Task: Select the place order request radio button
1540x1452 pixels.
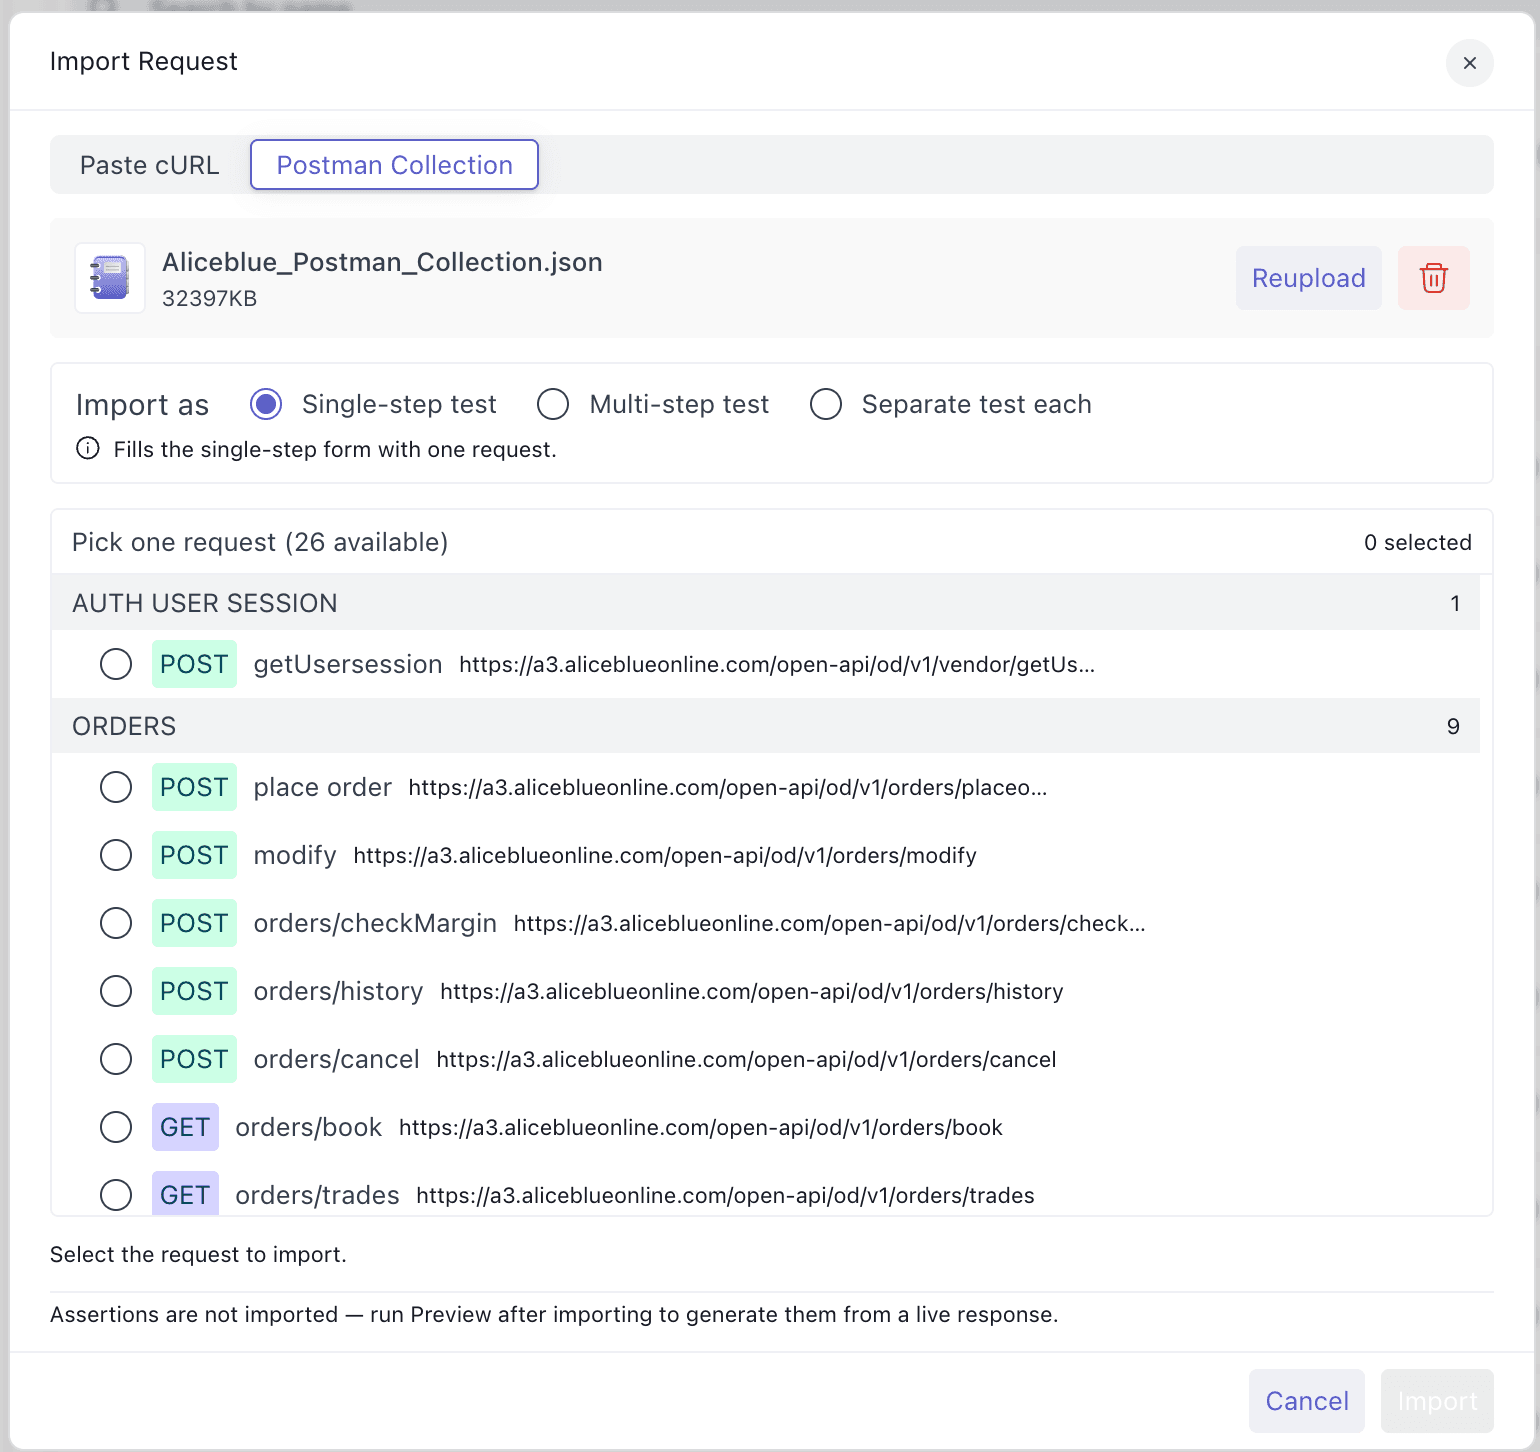Action: coord(116,787)
